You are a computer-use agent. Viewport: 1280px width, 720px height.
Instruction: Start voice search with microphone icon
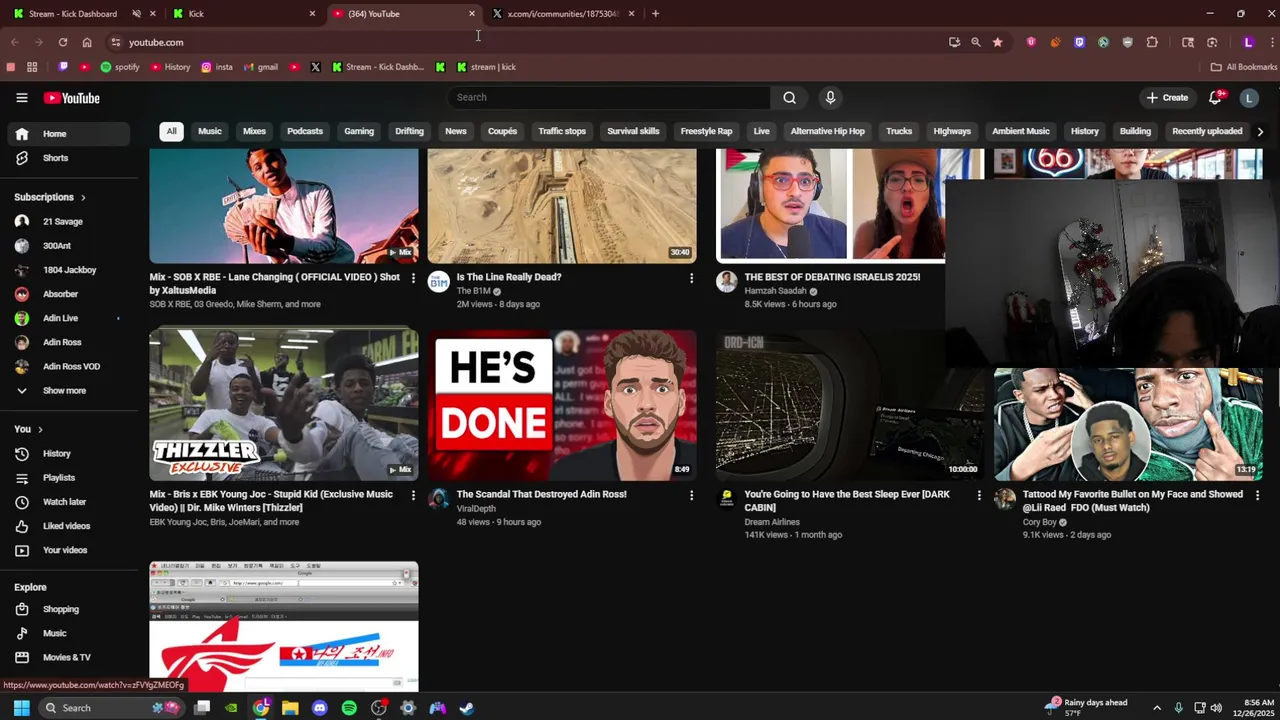point(830,97)
